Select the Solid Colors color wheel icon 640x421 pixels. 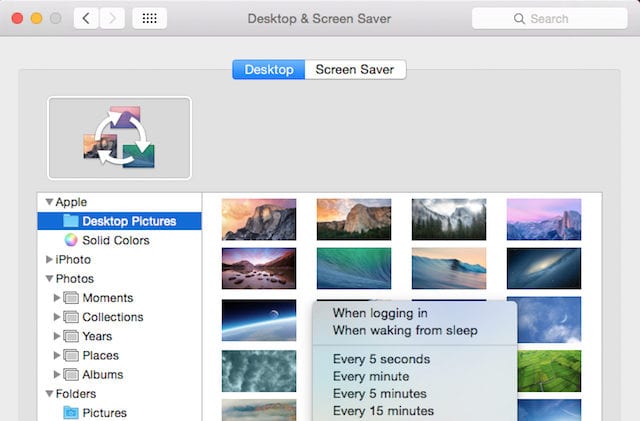71,240
